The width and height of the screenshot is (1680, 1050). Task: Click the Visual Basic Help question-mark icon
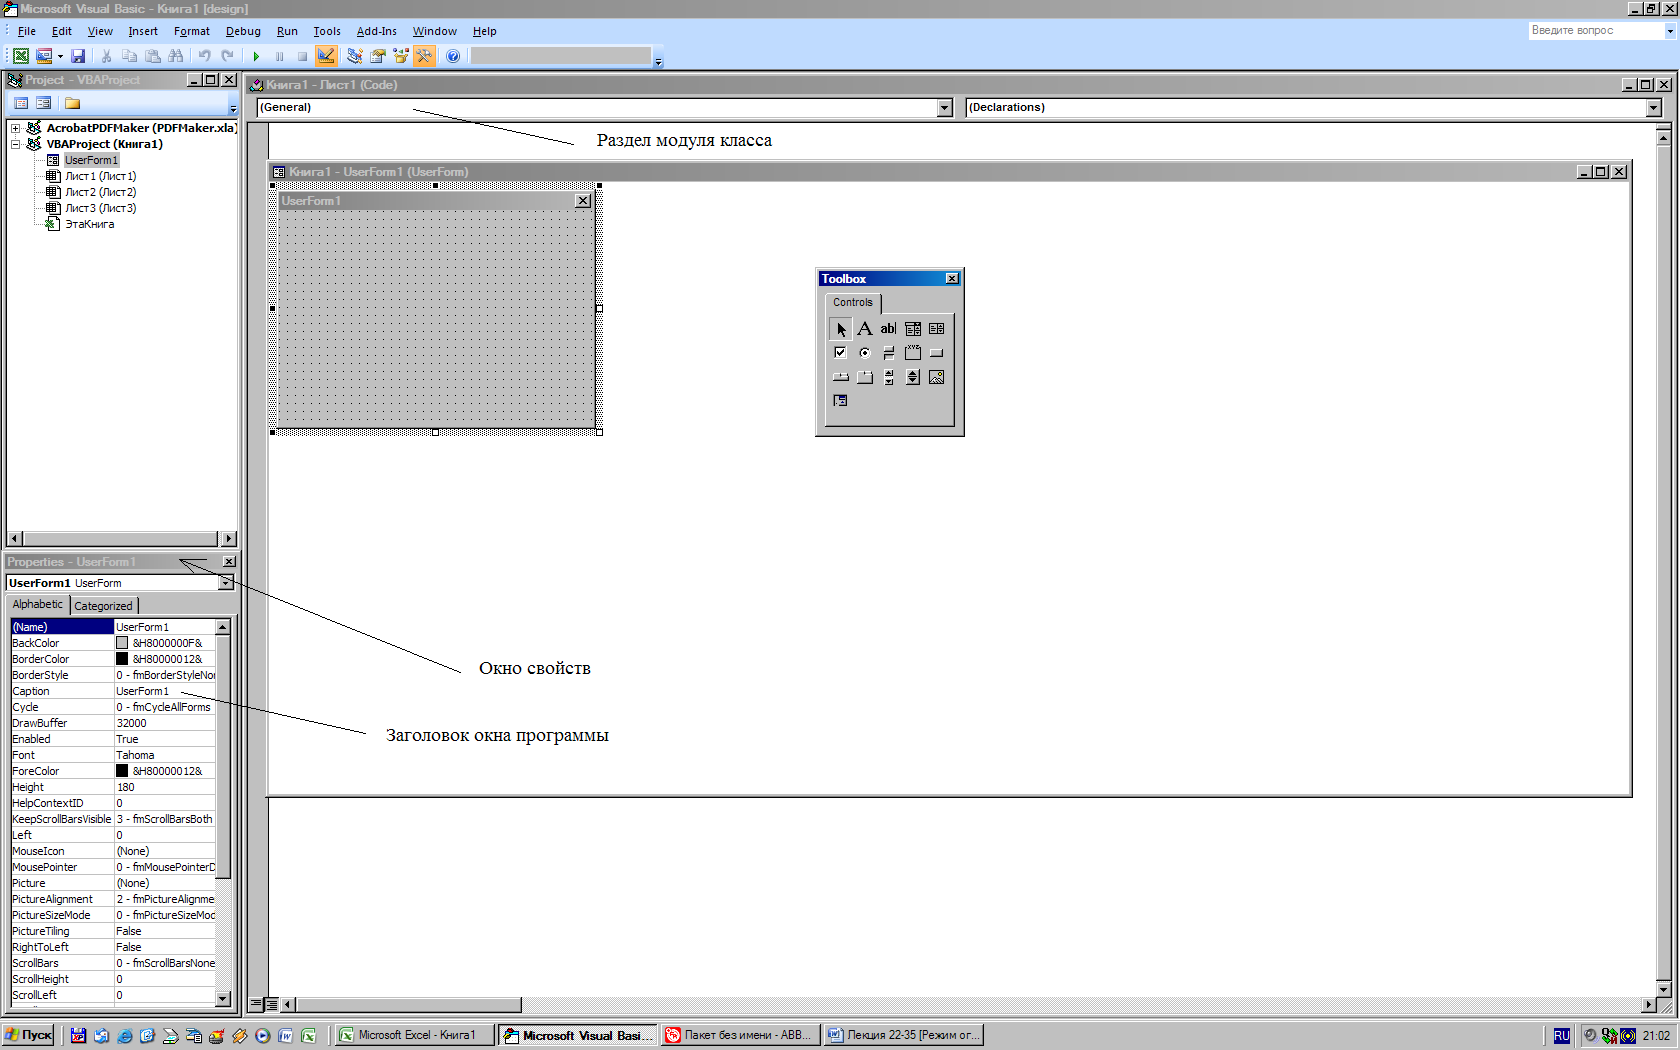[x=453, y=56]
